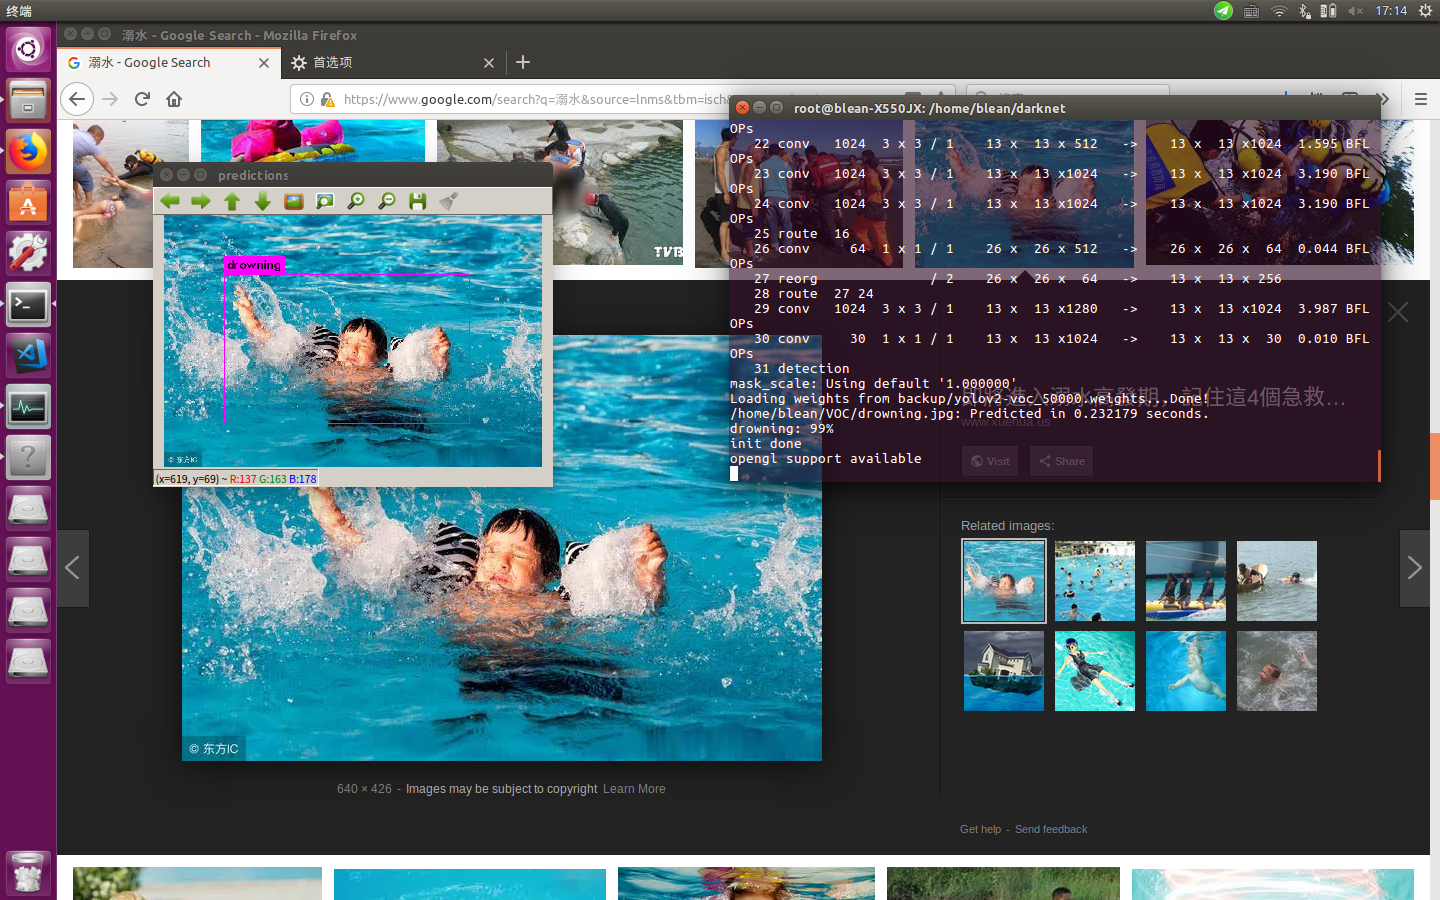Screen dimensions: 1440x900
Task: Show site information icon in address bar
Action: tap(307, 99)
